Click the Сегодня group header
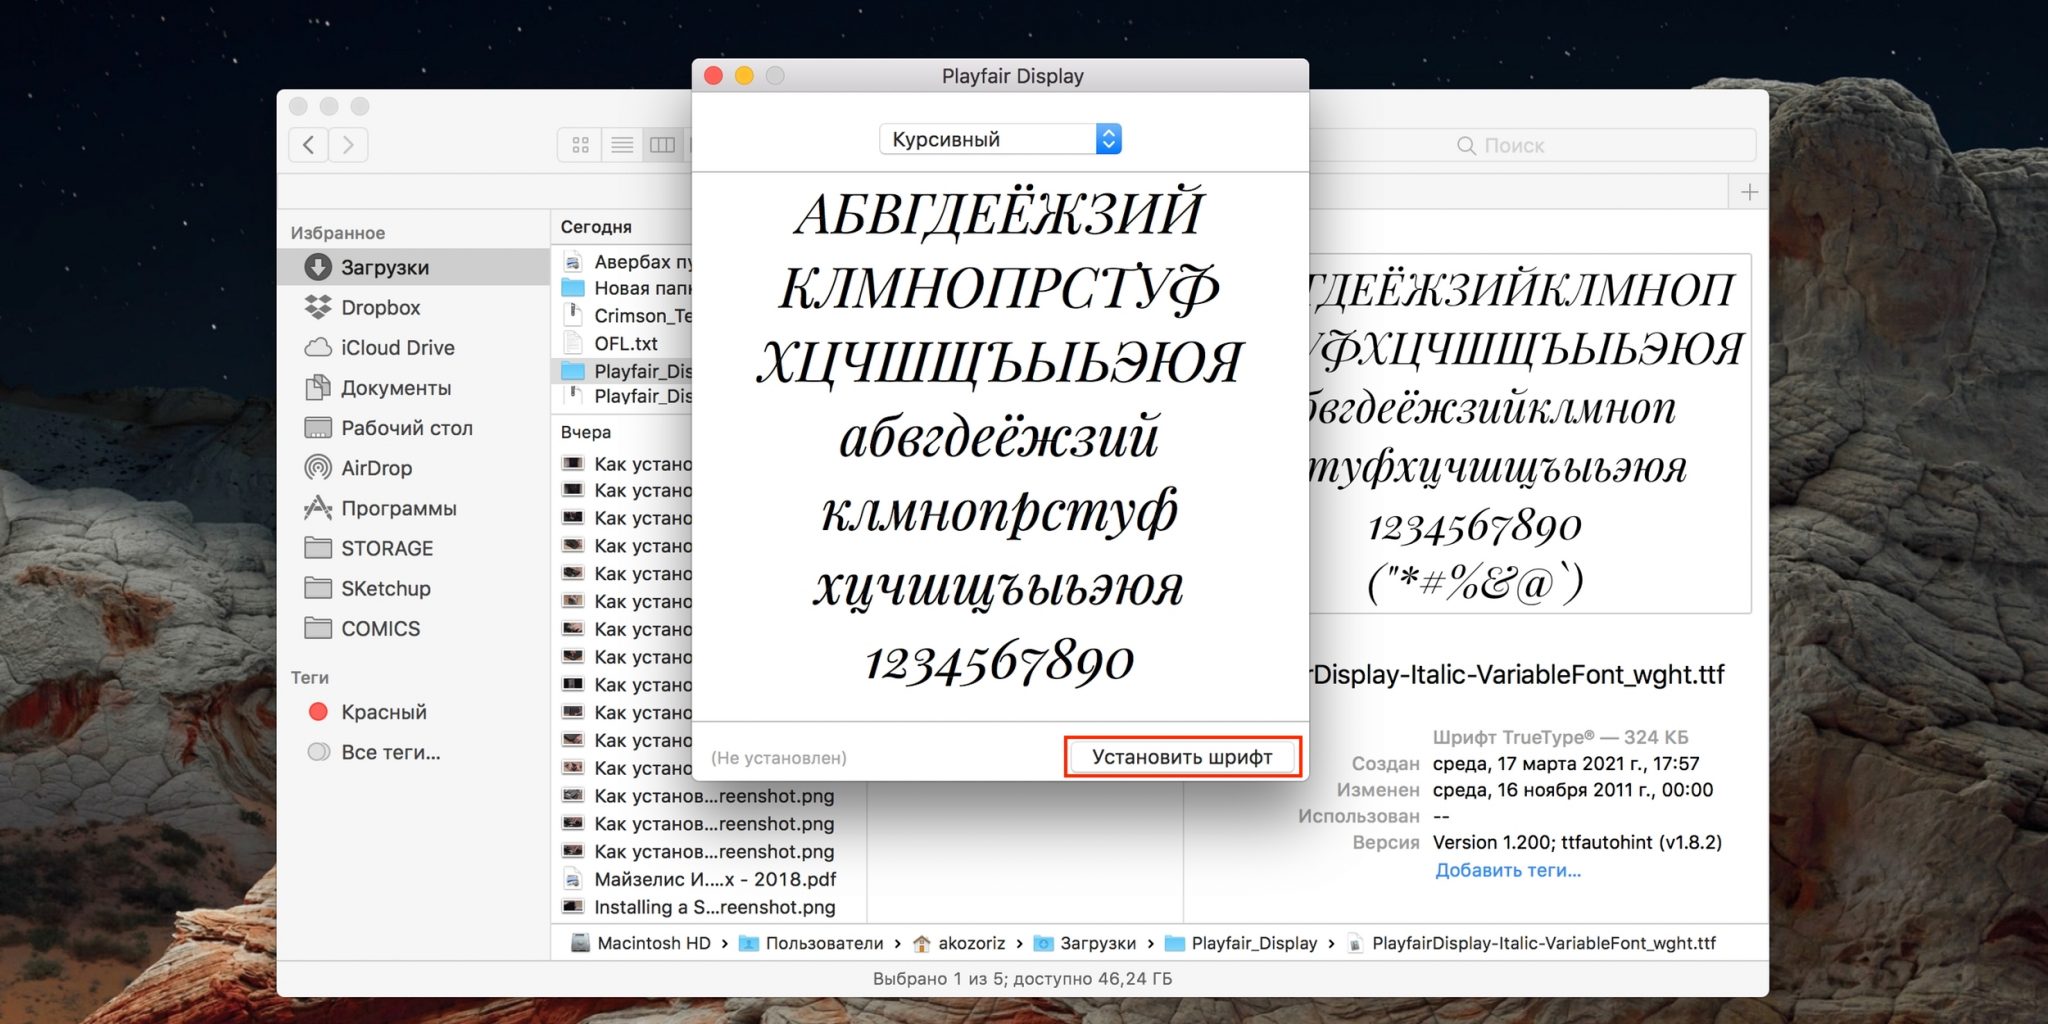The height and width of the screenshot is (1024, 2048). click(596, 227)
